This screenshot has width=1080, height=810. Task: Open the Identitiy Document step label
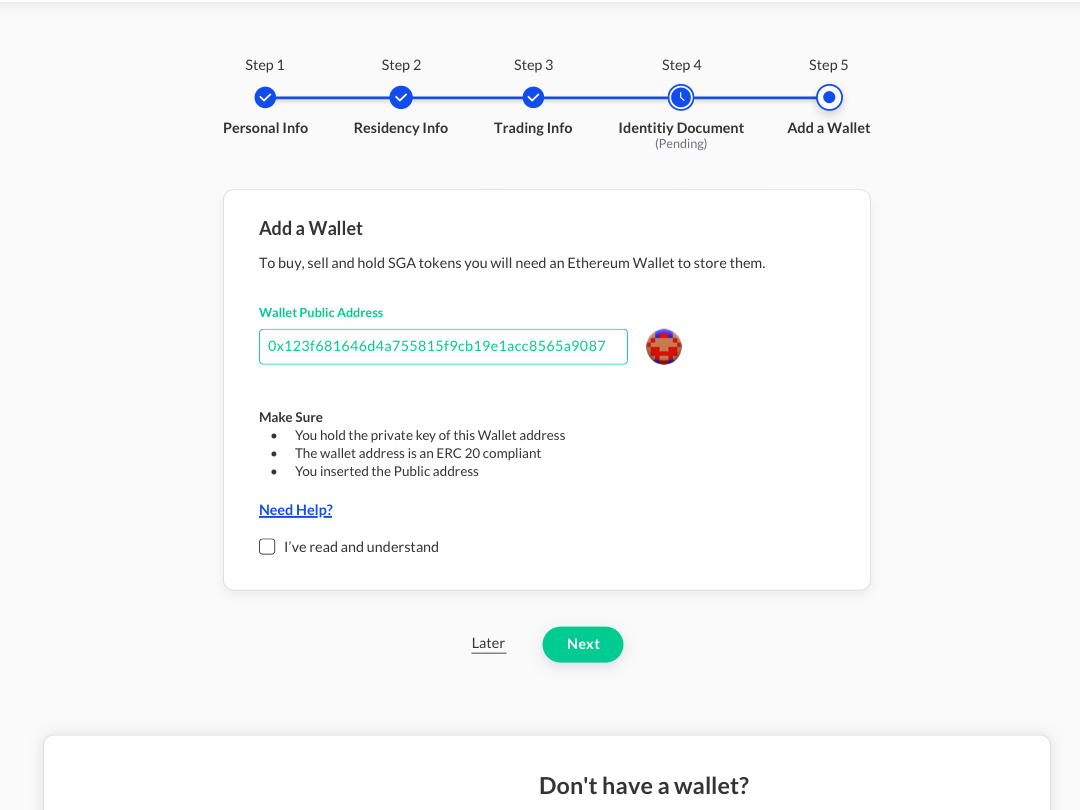coord(681,128)
